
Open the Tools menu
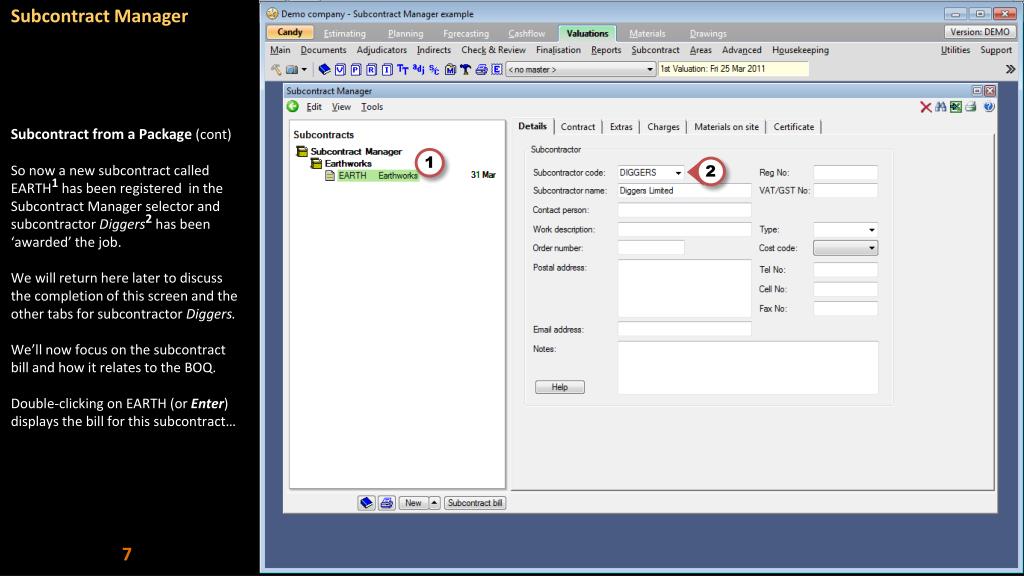pyautogui.click(x=371, y=107)
